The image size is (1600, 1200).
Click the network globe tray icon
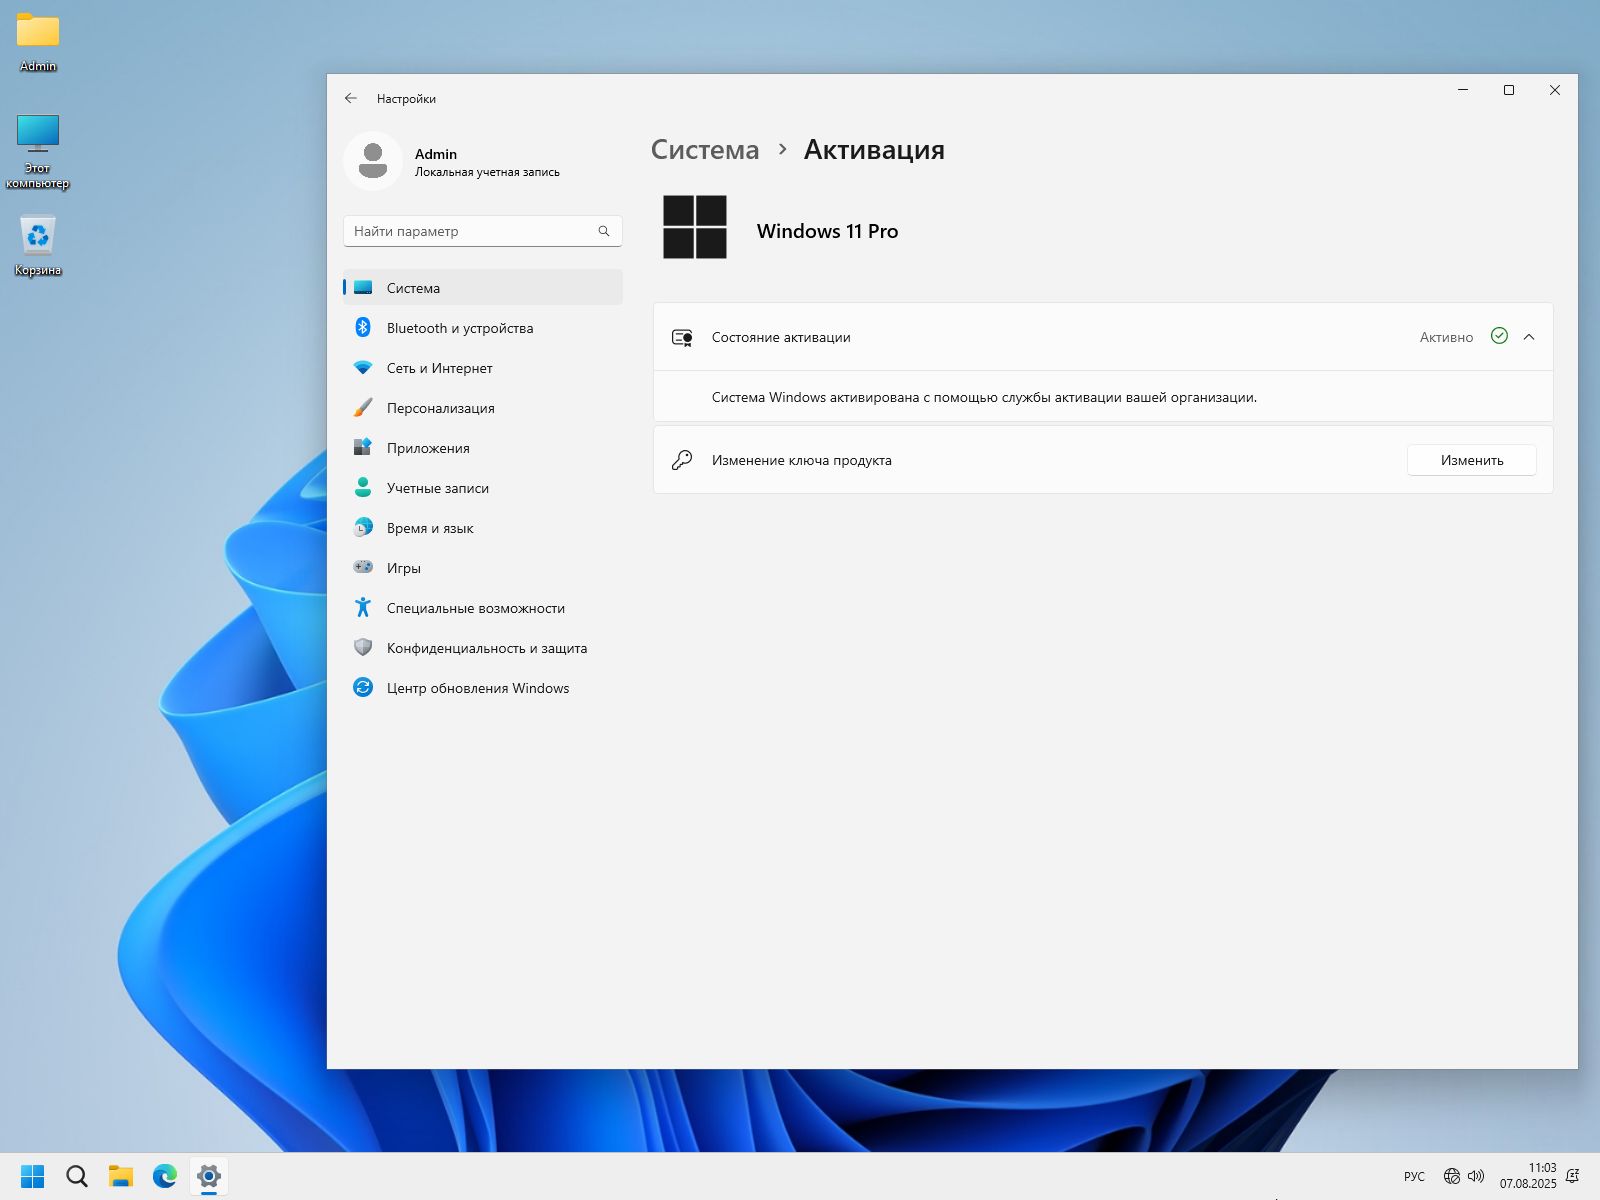click(1452, 1176)
